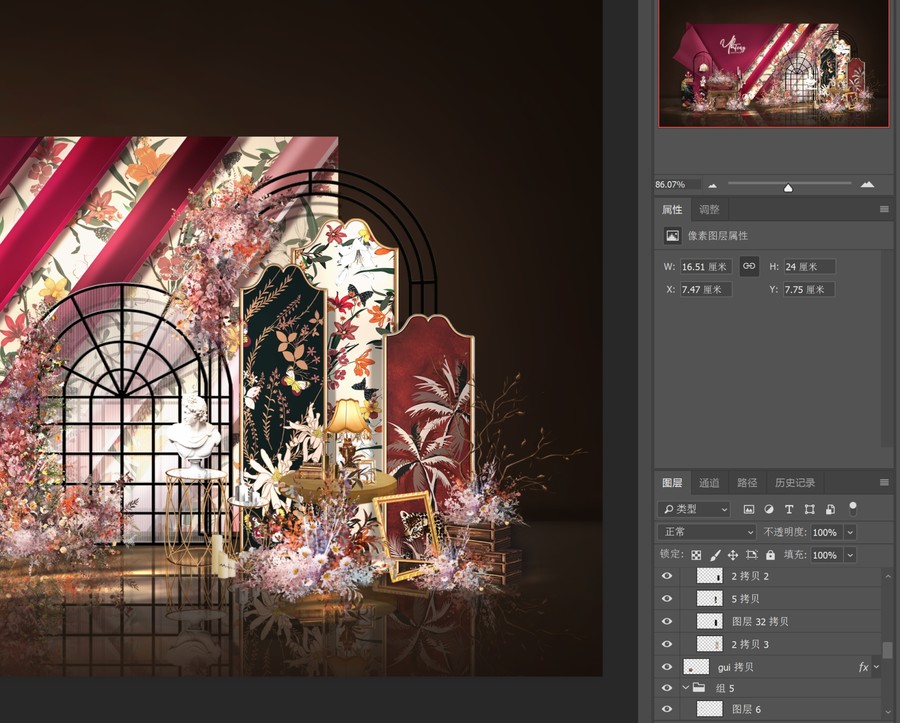The height and width of the screenshot is (723, 900).
Task: Move the navigator zoom slider handle
Action: coord(788,187)
